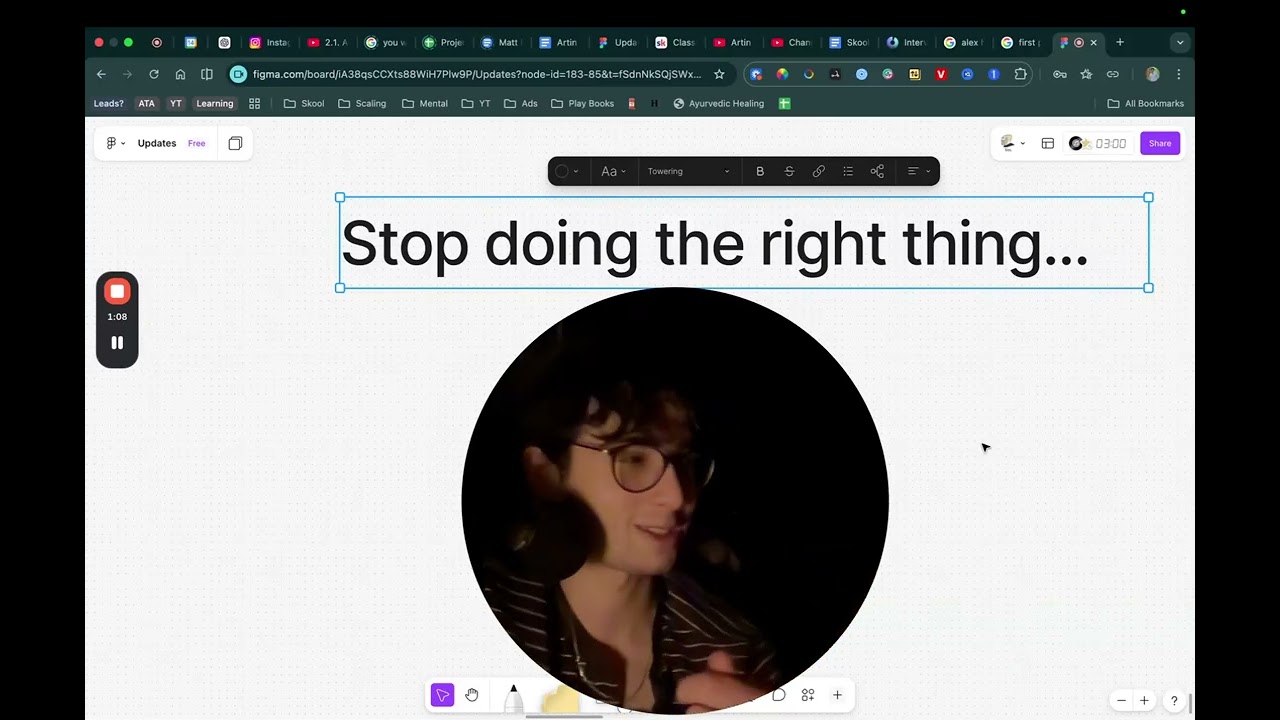Open the Mental bookmarks folder
This screenshot has height=720, width=1280.
coord(424,103)
